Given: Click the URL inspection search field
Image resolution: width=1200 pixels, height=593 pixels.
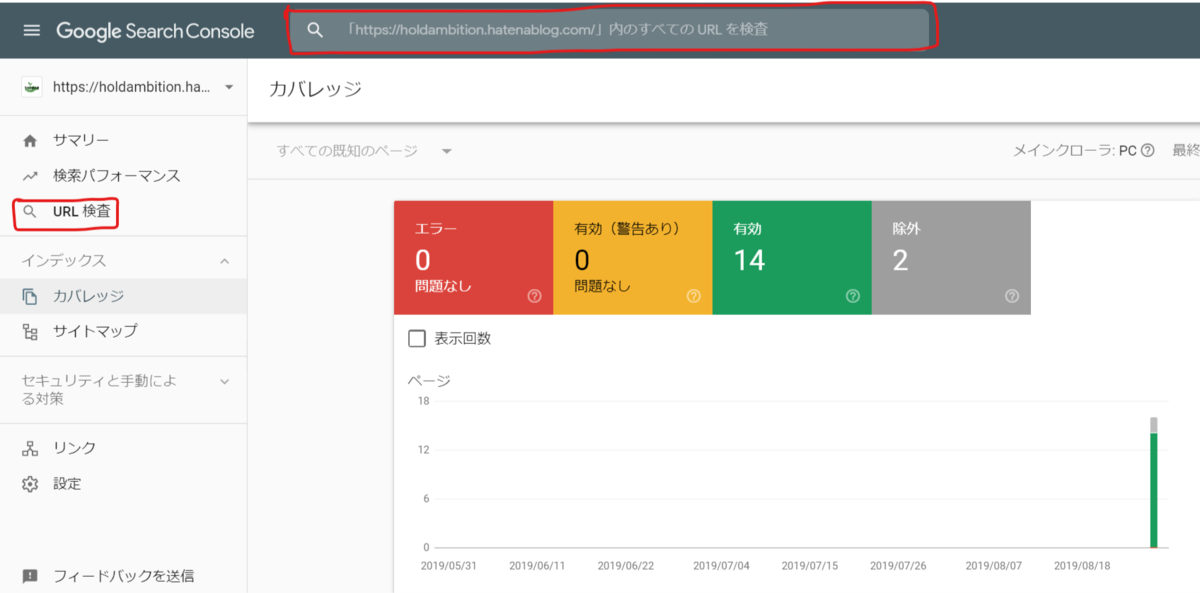Looking at the screenshot, I should [x=610, y=30].
